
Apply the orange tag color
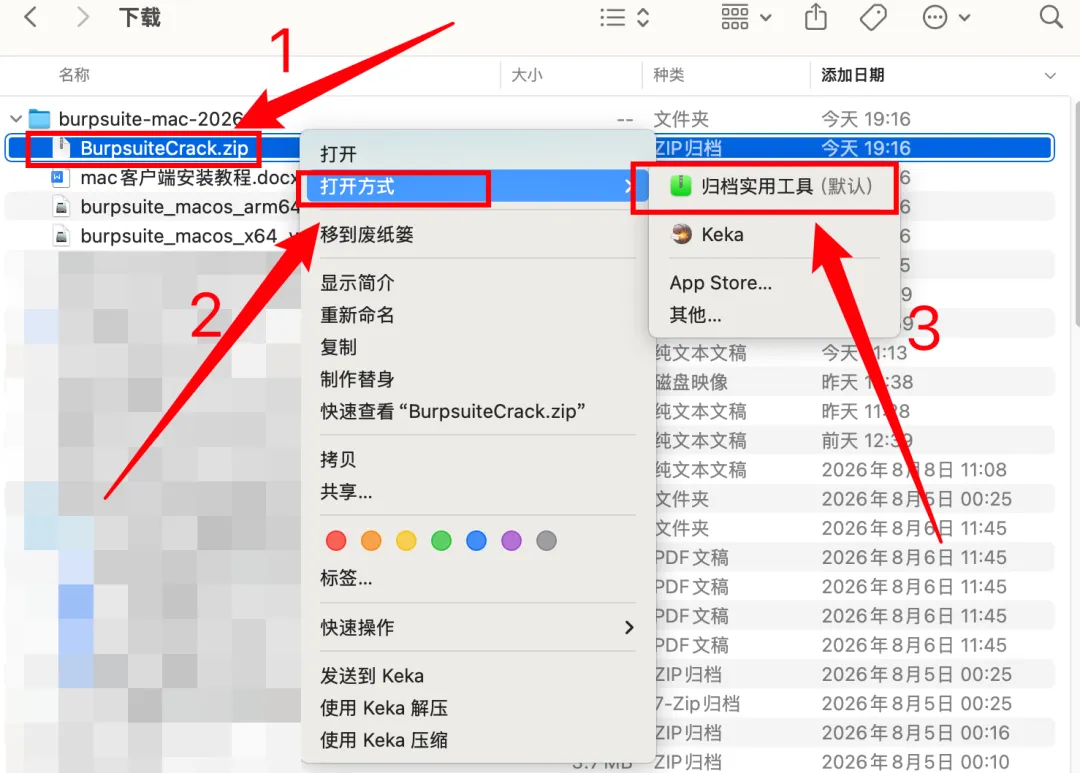371,541
